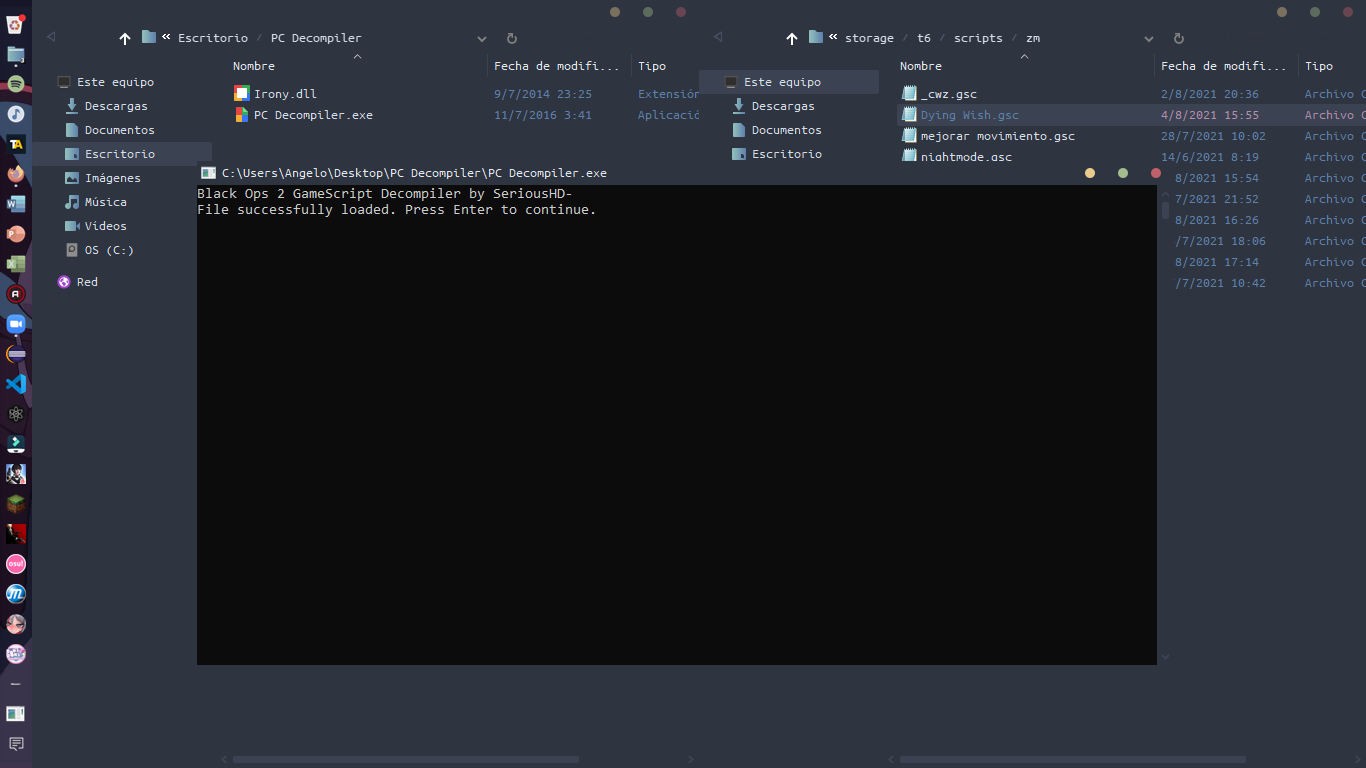Viewport: 1366px width, 768px height.
Task: Go up one folder in the zm window
Action: tap(792, 38)
